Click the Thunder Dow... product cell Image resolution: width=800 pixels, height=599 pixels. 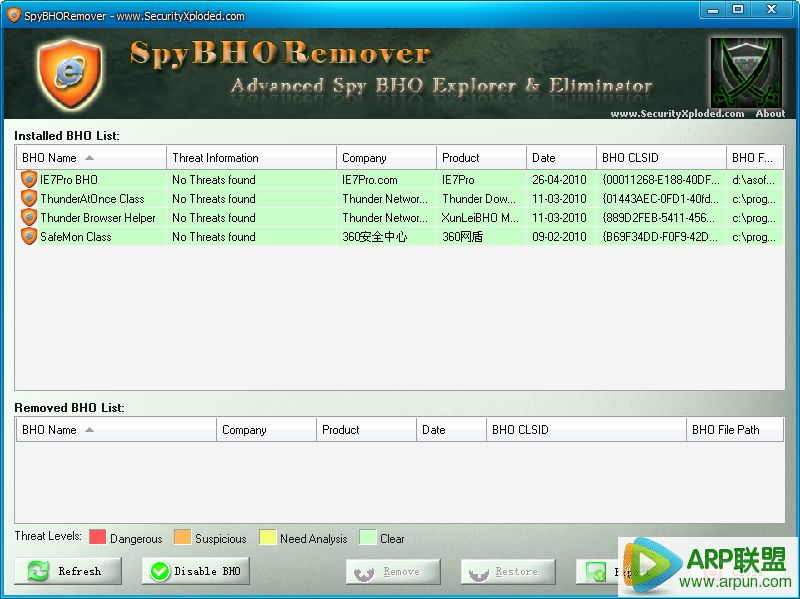(x=479, y=198)
